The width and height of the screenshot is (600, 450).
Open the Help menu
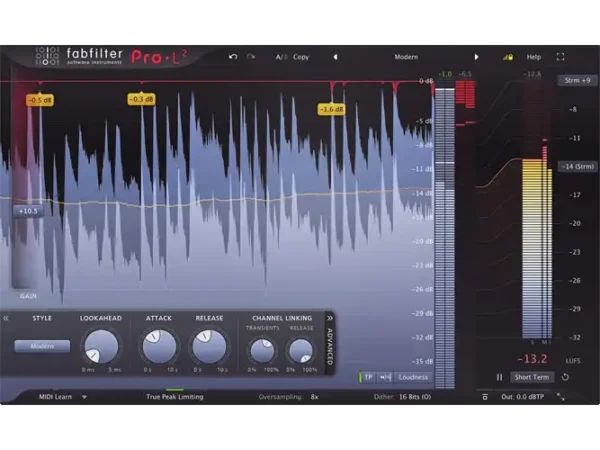pyautogui.click(x=534, y=57)
